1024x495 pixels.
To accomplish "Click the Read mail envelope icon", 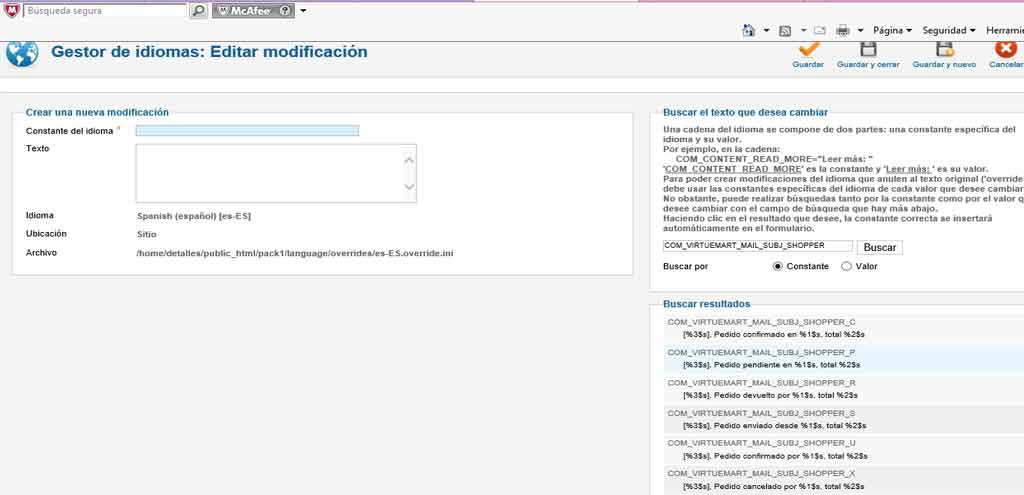I will (820, 31).
